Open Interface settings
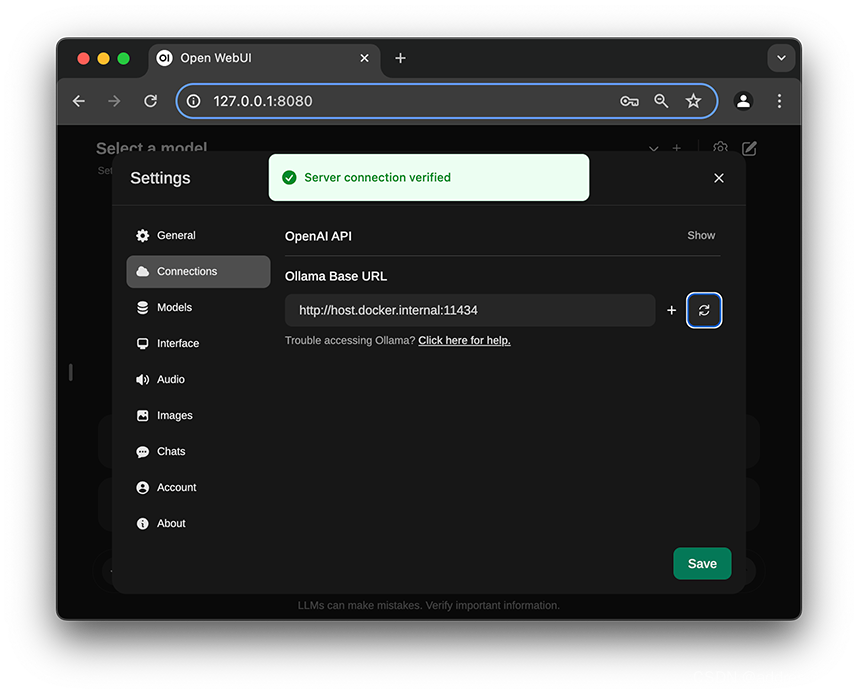 [198, 344]
